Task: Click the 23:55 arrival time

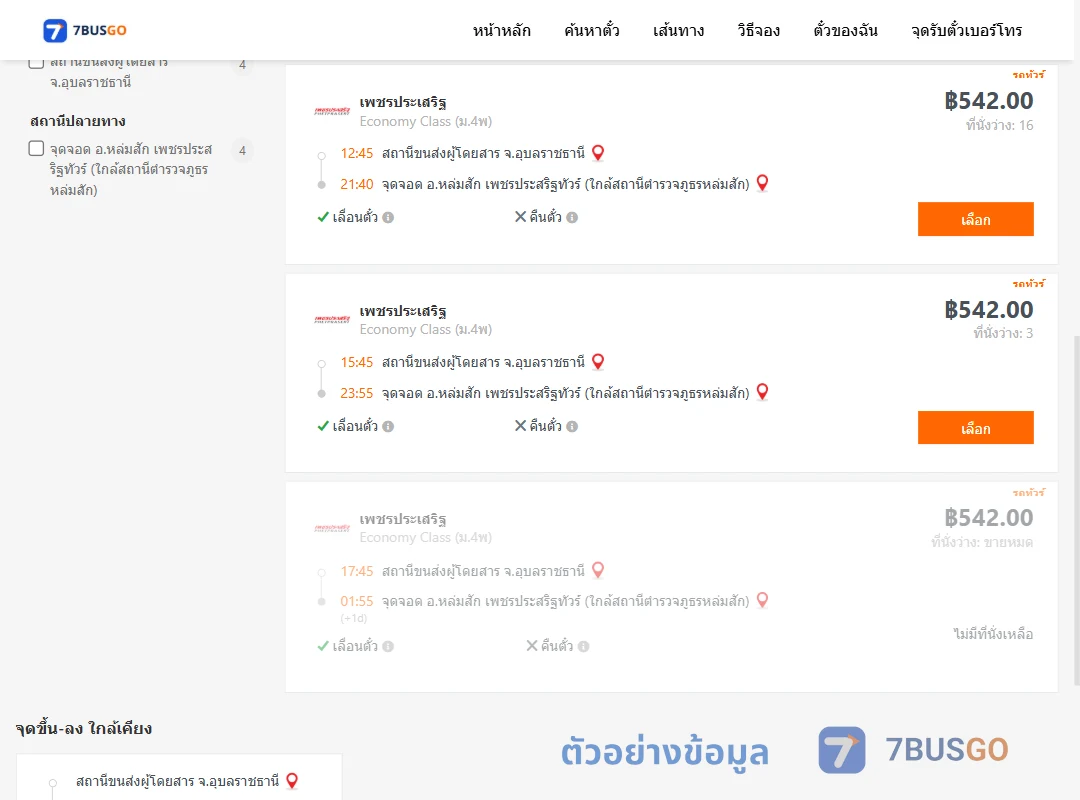Action: point(357,393)
